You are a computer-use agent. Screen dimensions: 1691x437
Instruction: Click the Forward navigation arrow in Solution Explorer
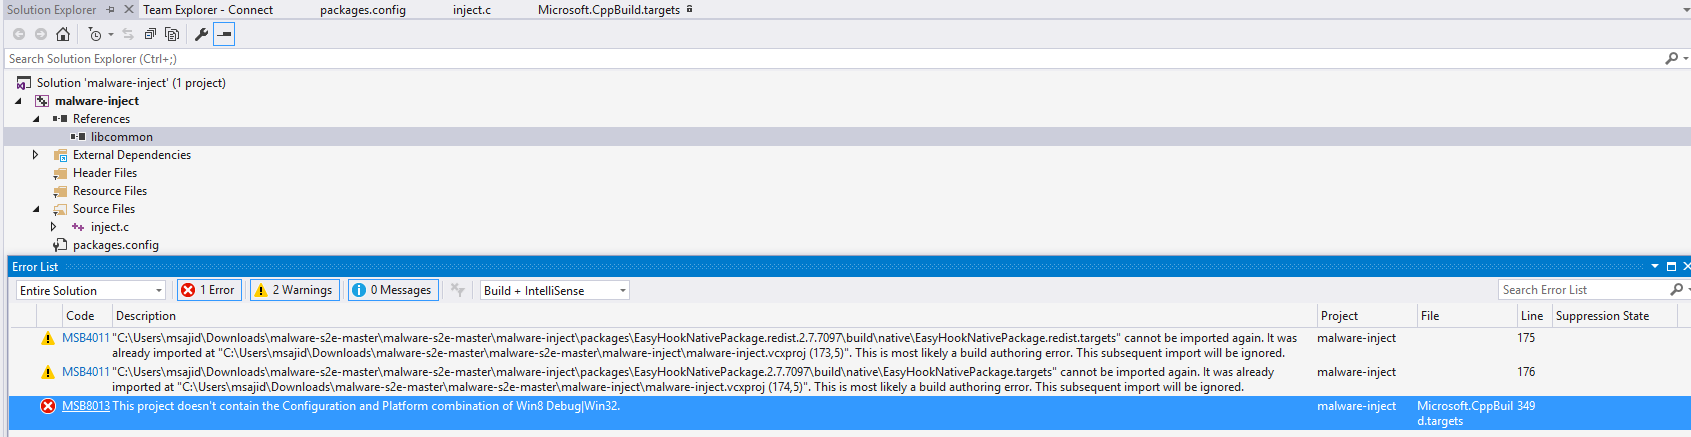coord(41,34)
